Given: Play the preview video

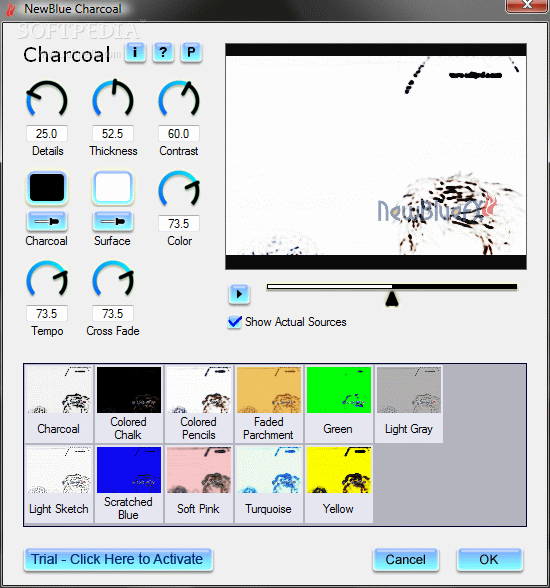Looking at the screenshot, I should [x=239, y=294].
